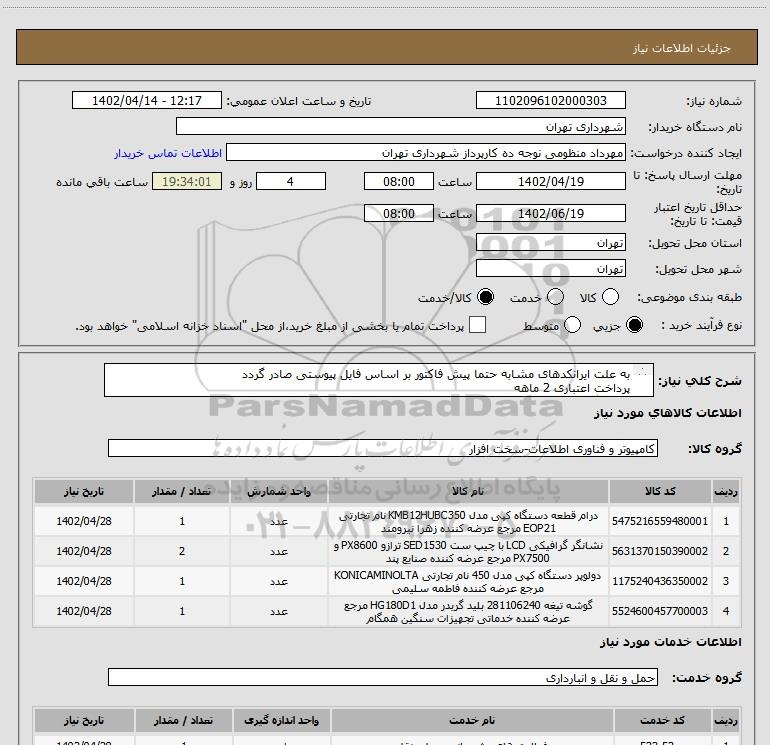The image size is (770, 745).
Task: Click the delivery province field تهران
Action: point(550,243)
